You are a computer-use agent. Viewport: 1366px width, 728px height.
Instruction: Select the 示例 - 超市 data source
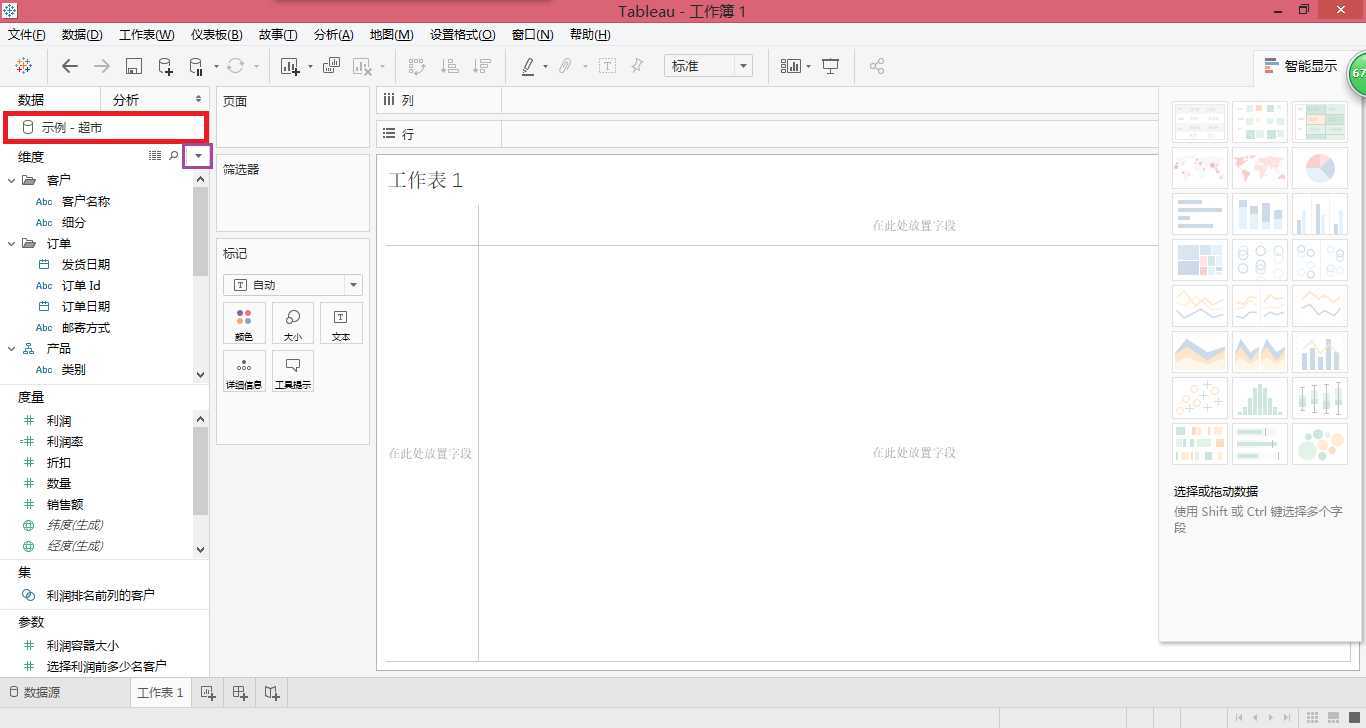pos(105,127)
